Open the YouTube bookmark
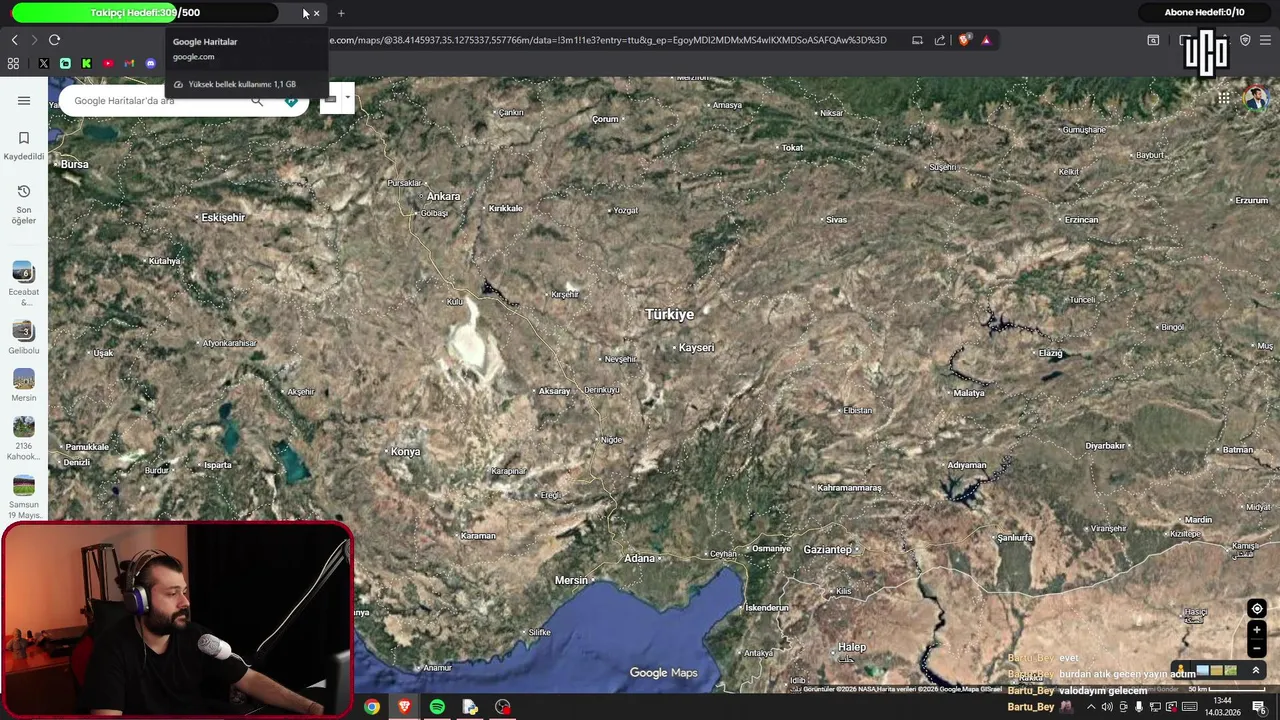Screen dimensions: 1280x720 coord(108,63)
